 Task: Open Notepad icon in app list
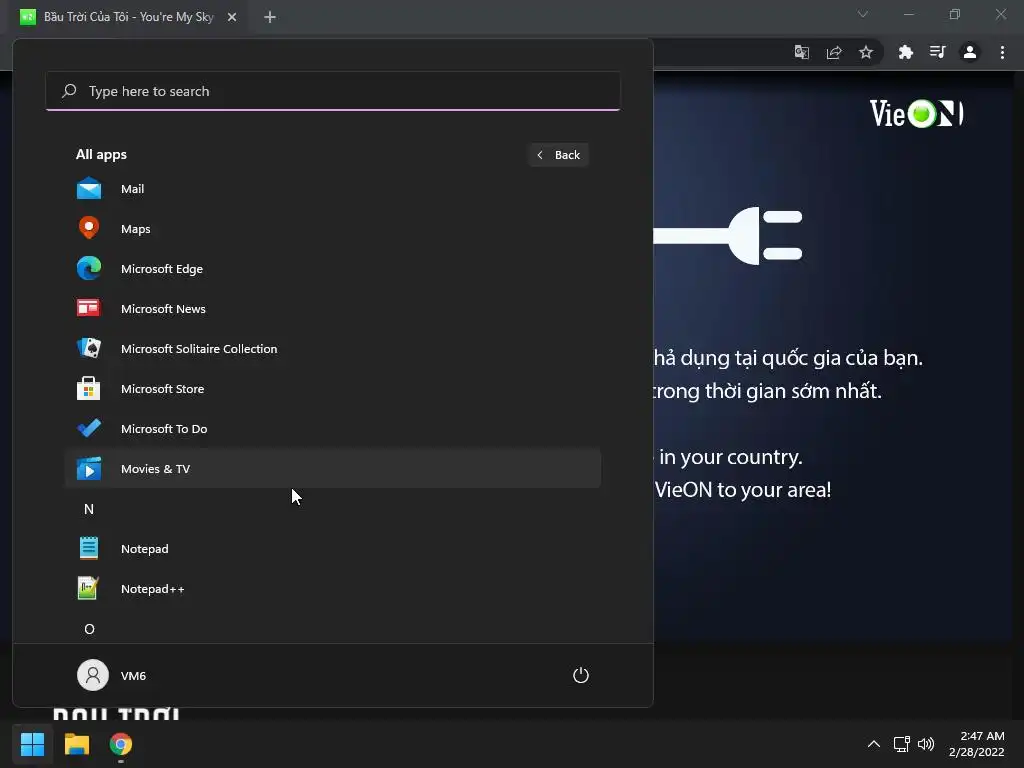[x=89, y=549]
